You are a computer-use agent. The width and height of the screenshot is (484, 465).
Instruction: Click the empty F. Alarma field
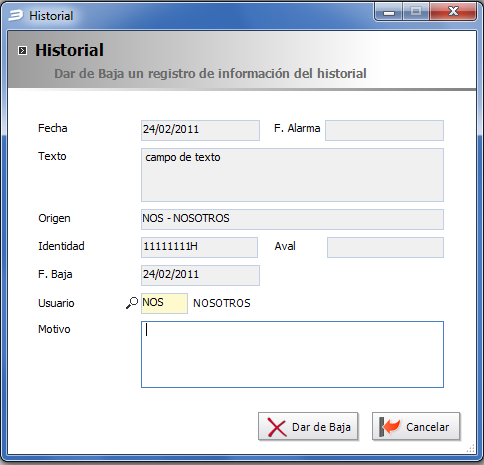pos(384,130)
